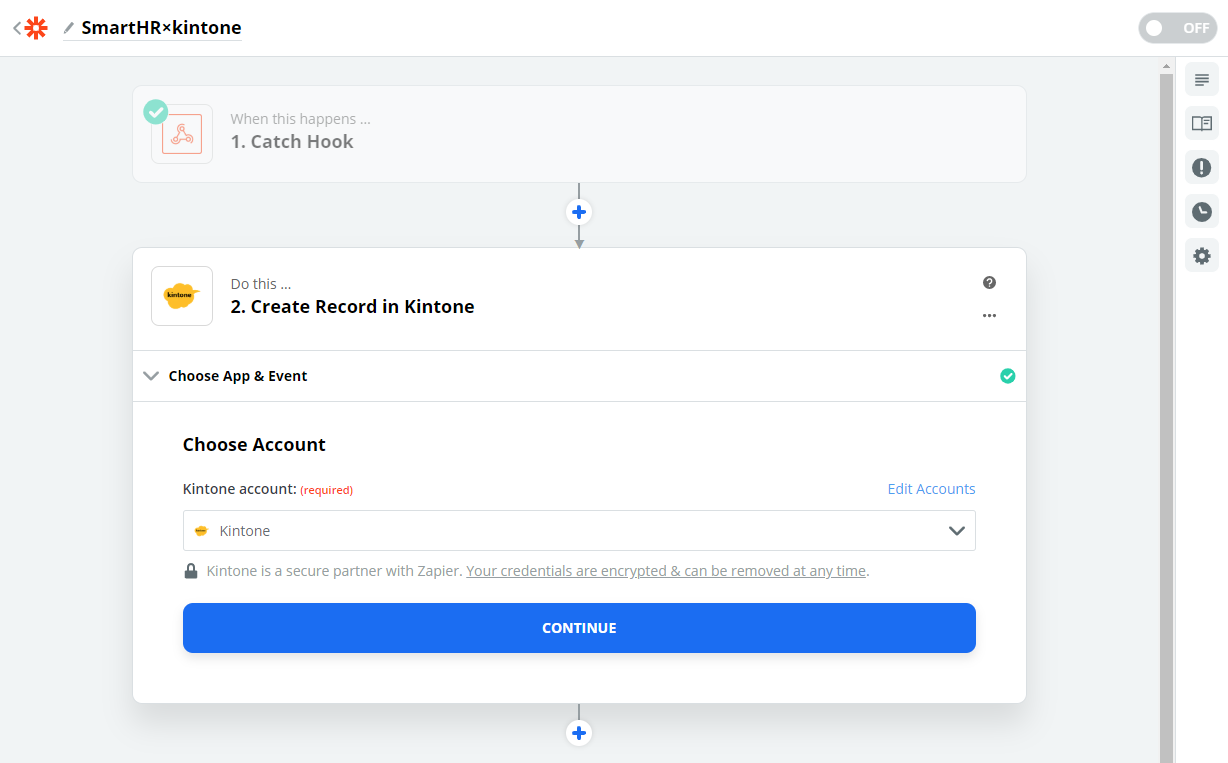Open the Edit Accounts link
The height and width of the screenshot is (763, 1228).
931,489
